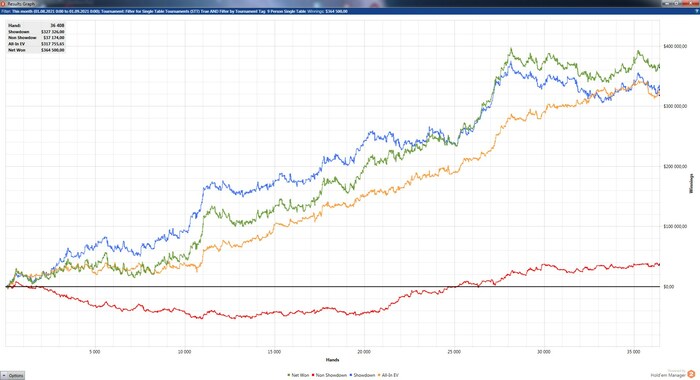Click the 15 000 hands axis tick label

coord(274,352)
